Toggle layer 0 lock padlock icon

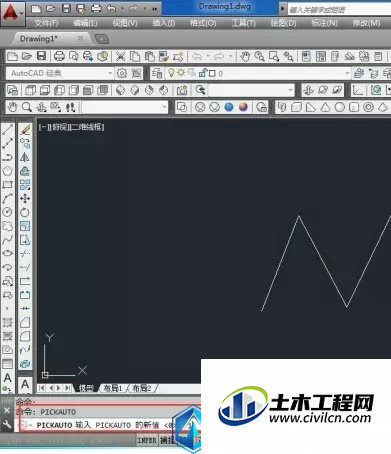202,73
